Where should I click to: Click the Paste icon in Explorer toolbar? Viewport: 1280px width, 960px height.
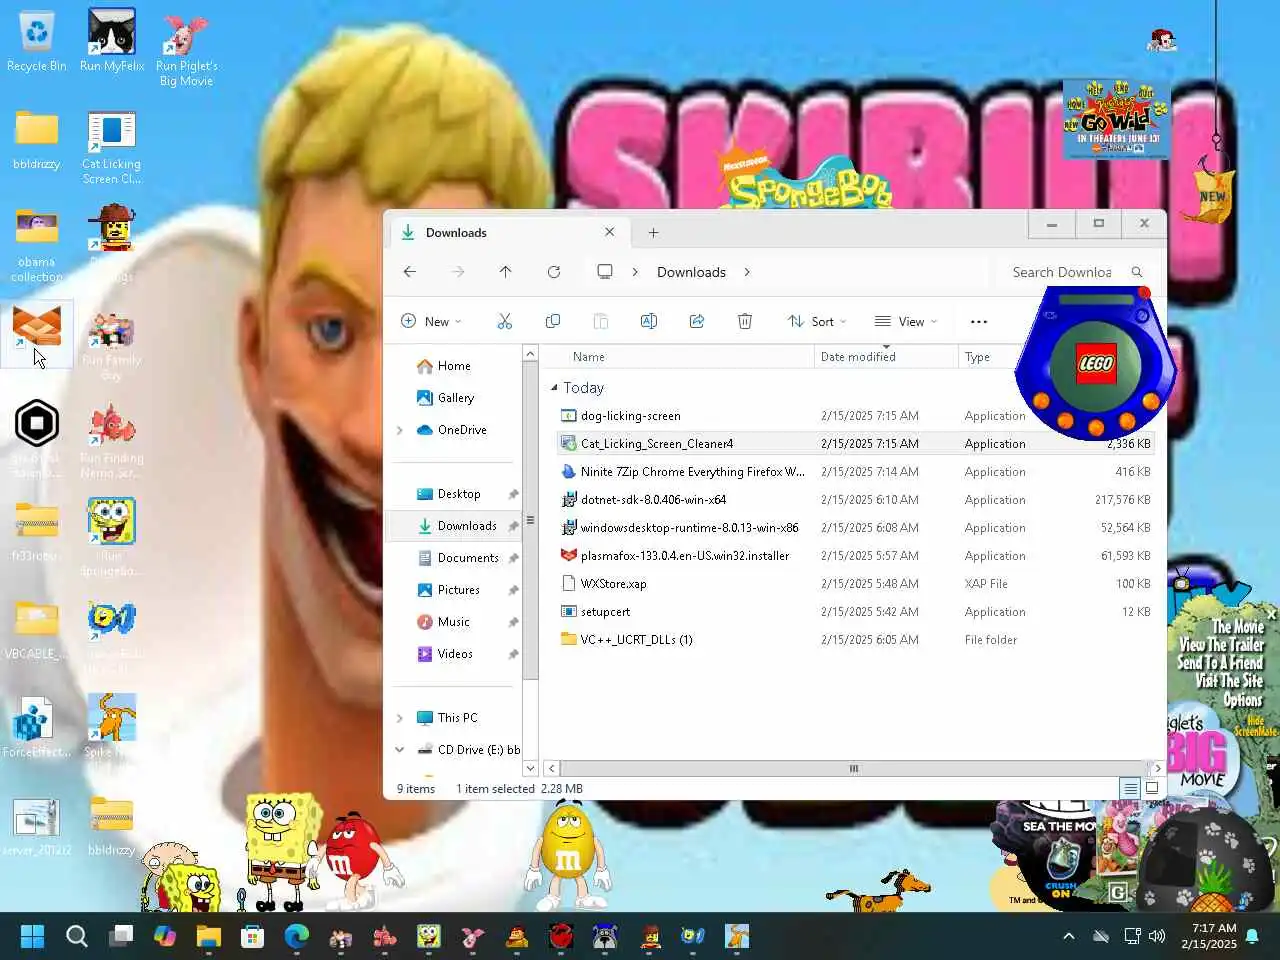click(600, 321)
